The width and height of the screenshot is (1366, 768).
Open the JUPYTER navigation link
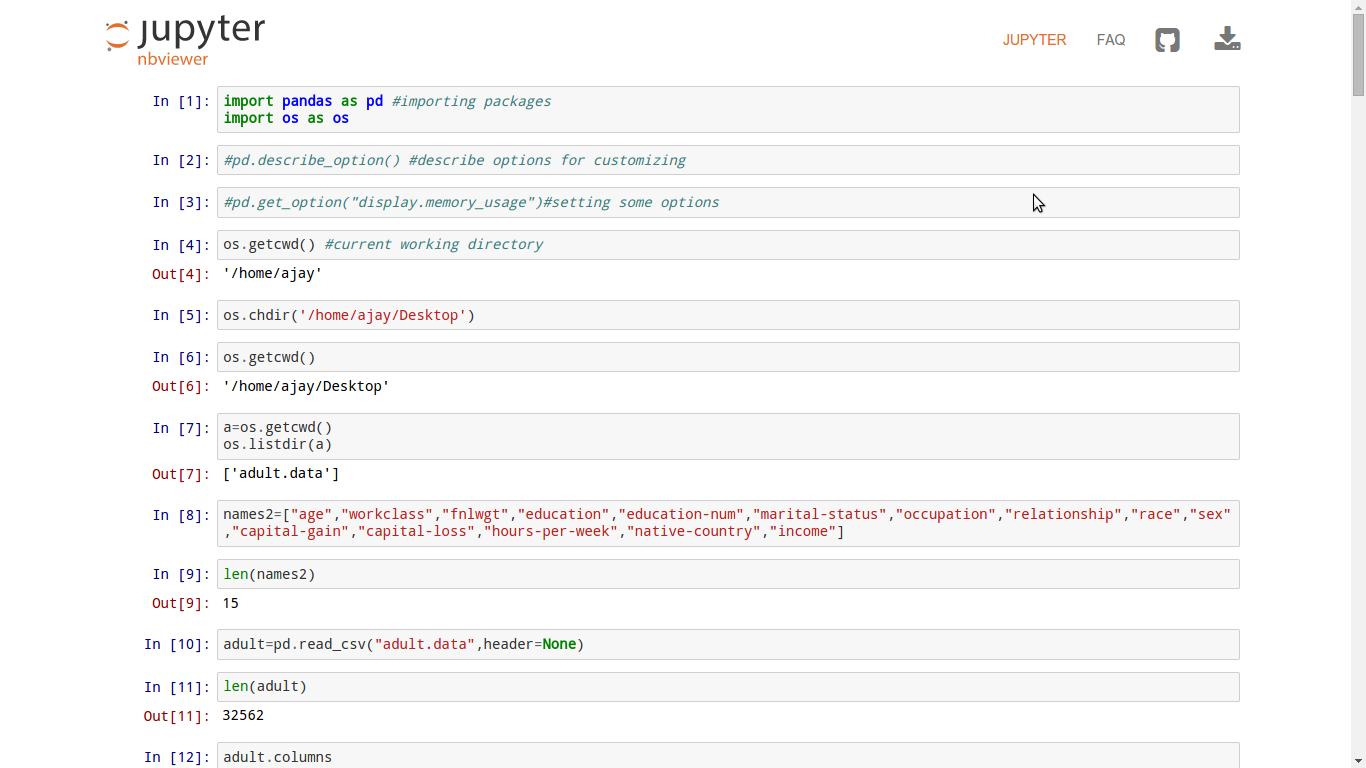(1034, 40)
